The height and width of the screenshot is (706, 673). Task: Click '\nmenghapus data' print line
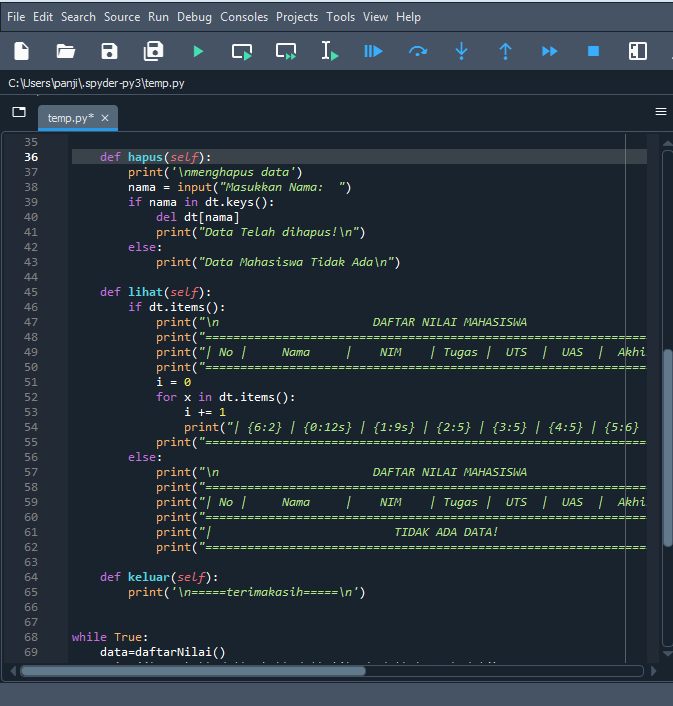point(215,172)
